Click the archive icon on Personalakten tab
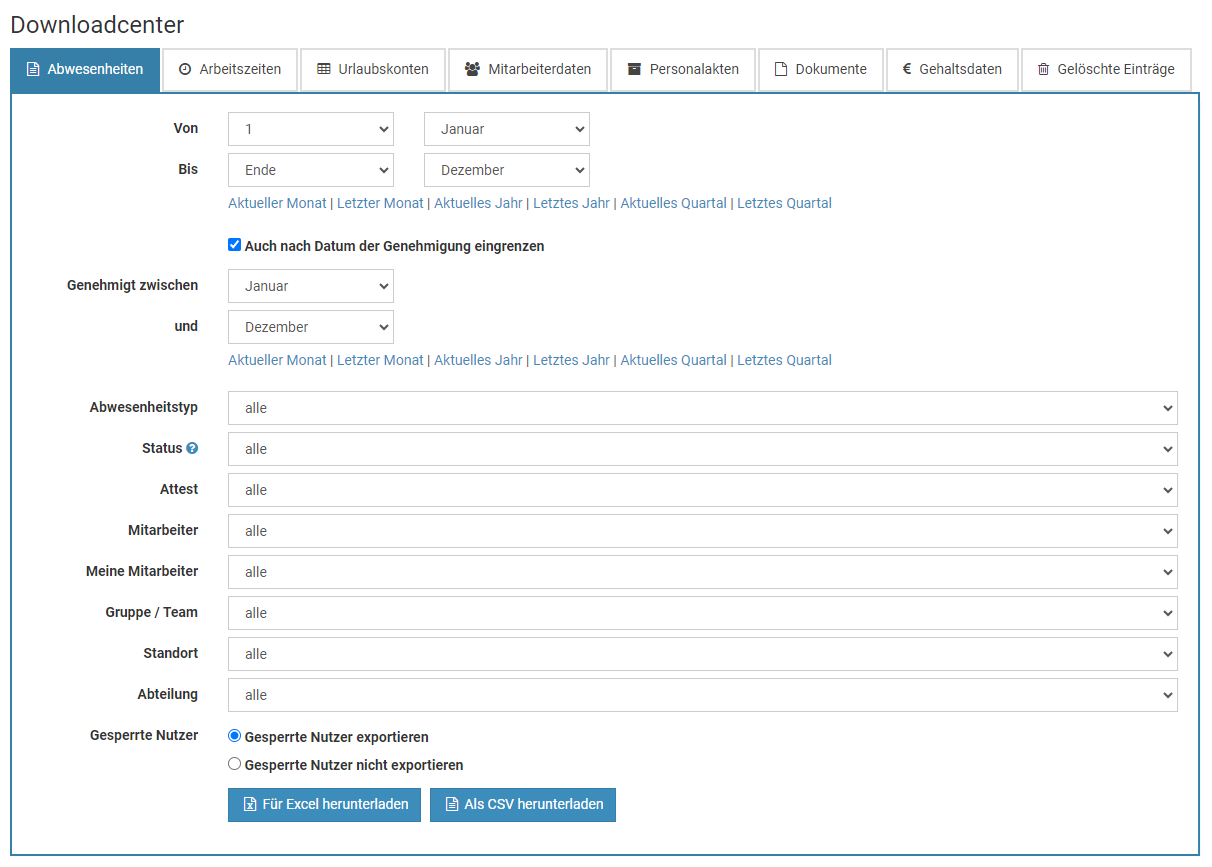1212x867 pixels. [x=634, y=70]
